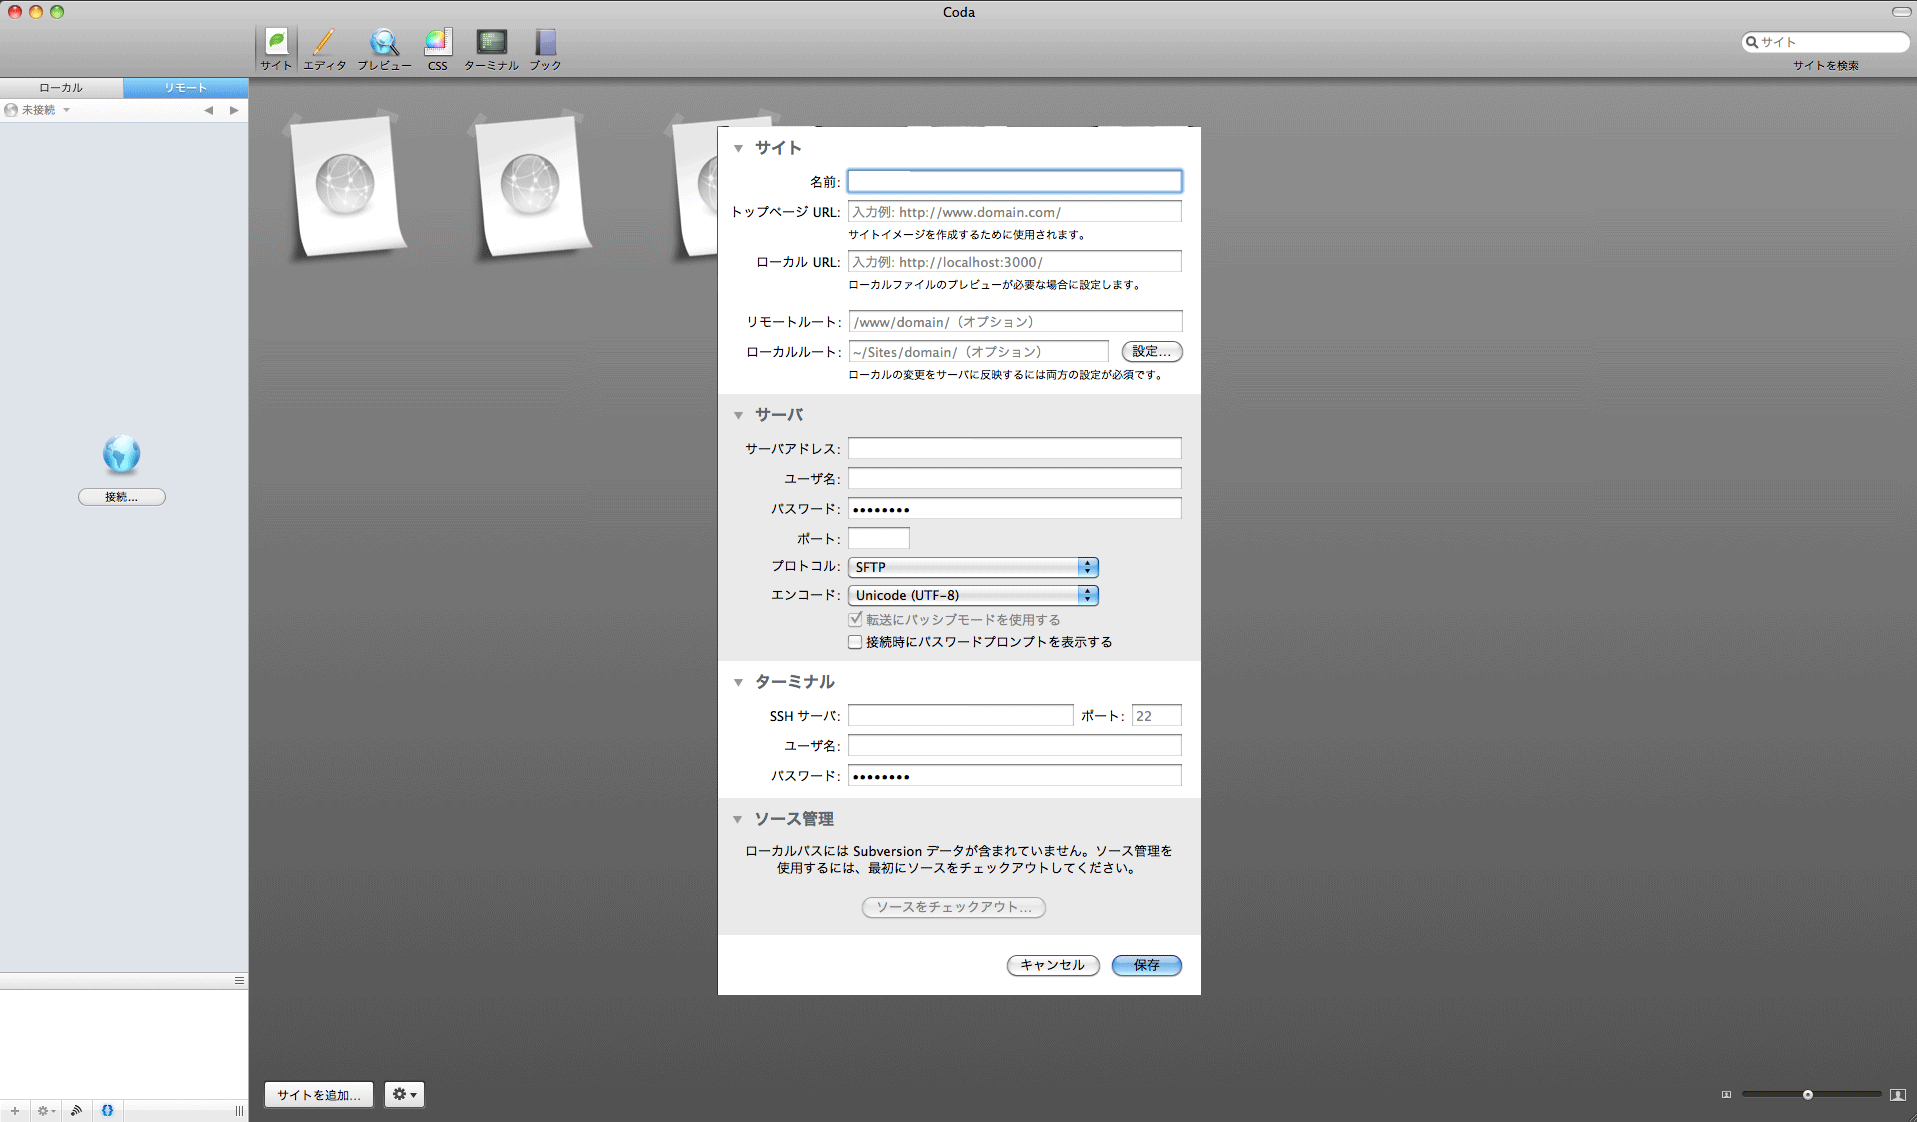Focus the server パスワード field
The width and height of the screenshot is (1917, 1122).
[1015, 508]
